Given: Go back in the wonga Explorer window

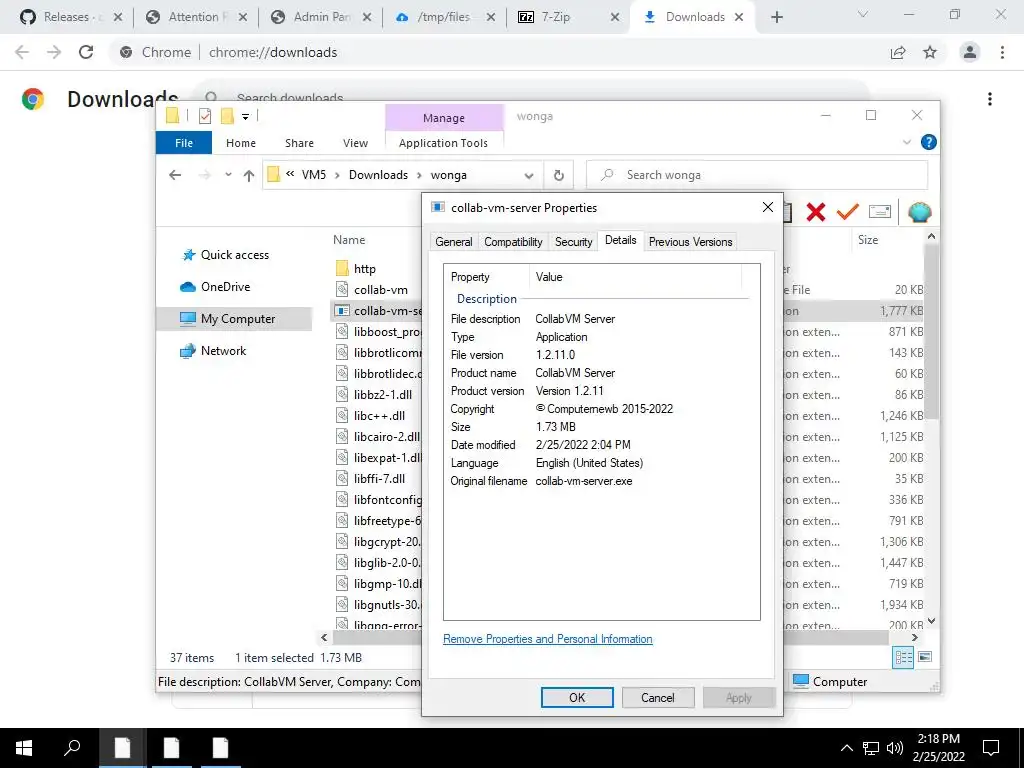Looking at the screenshot, I should coord(175,175).
